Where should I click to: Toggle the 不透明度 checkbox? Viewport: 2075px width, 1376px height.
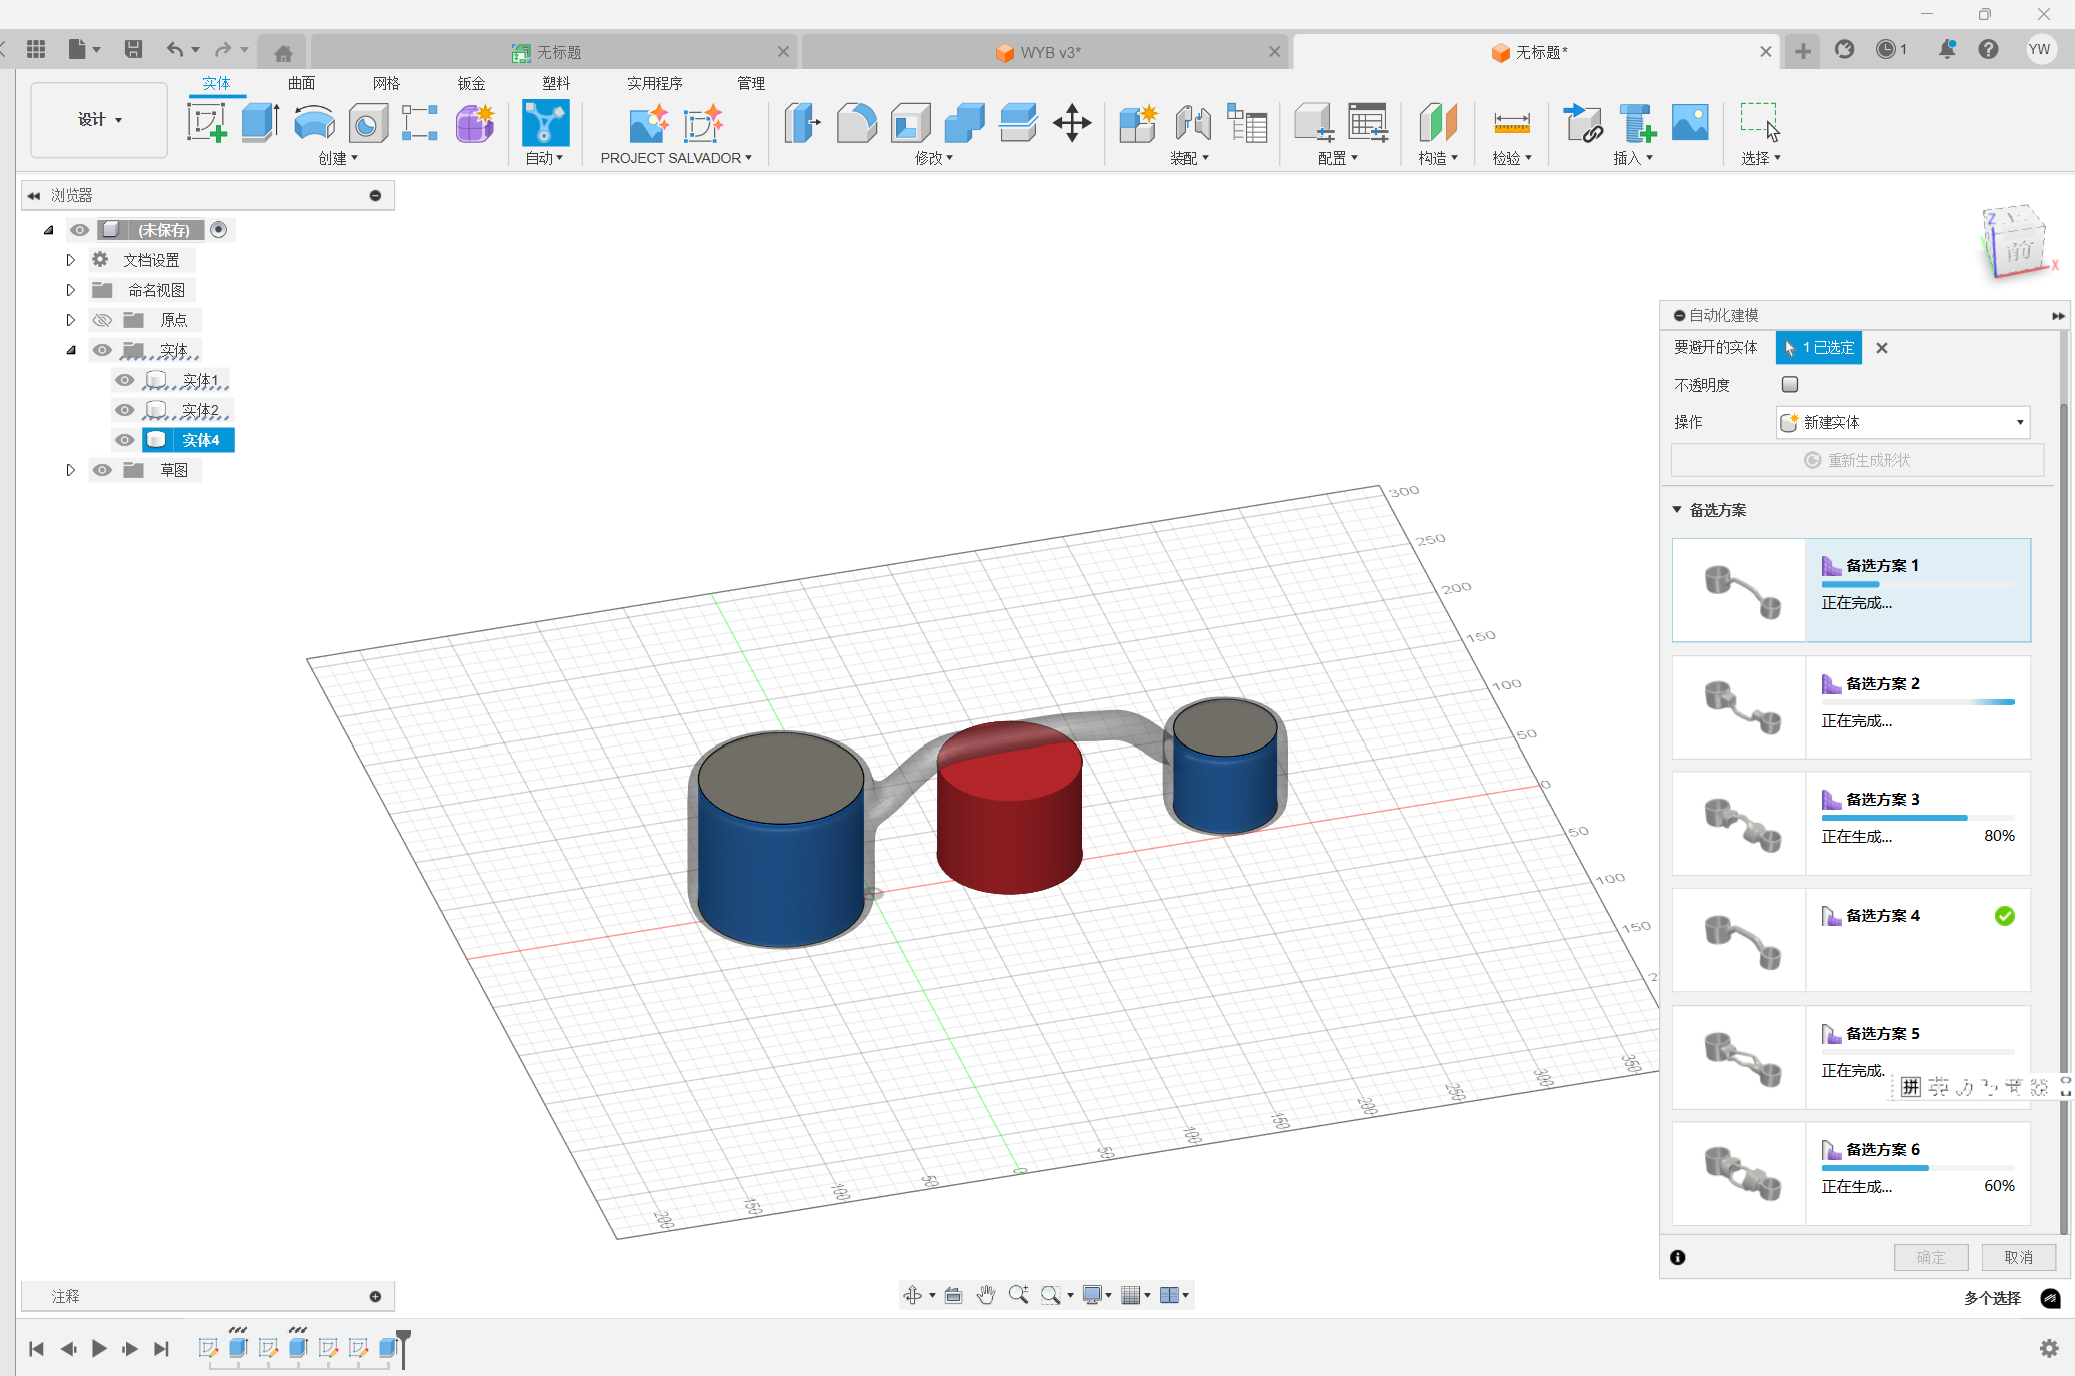(x=1790, y=384)
